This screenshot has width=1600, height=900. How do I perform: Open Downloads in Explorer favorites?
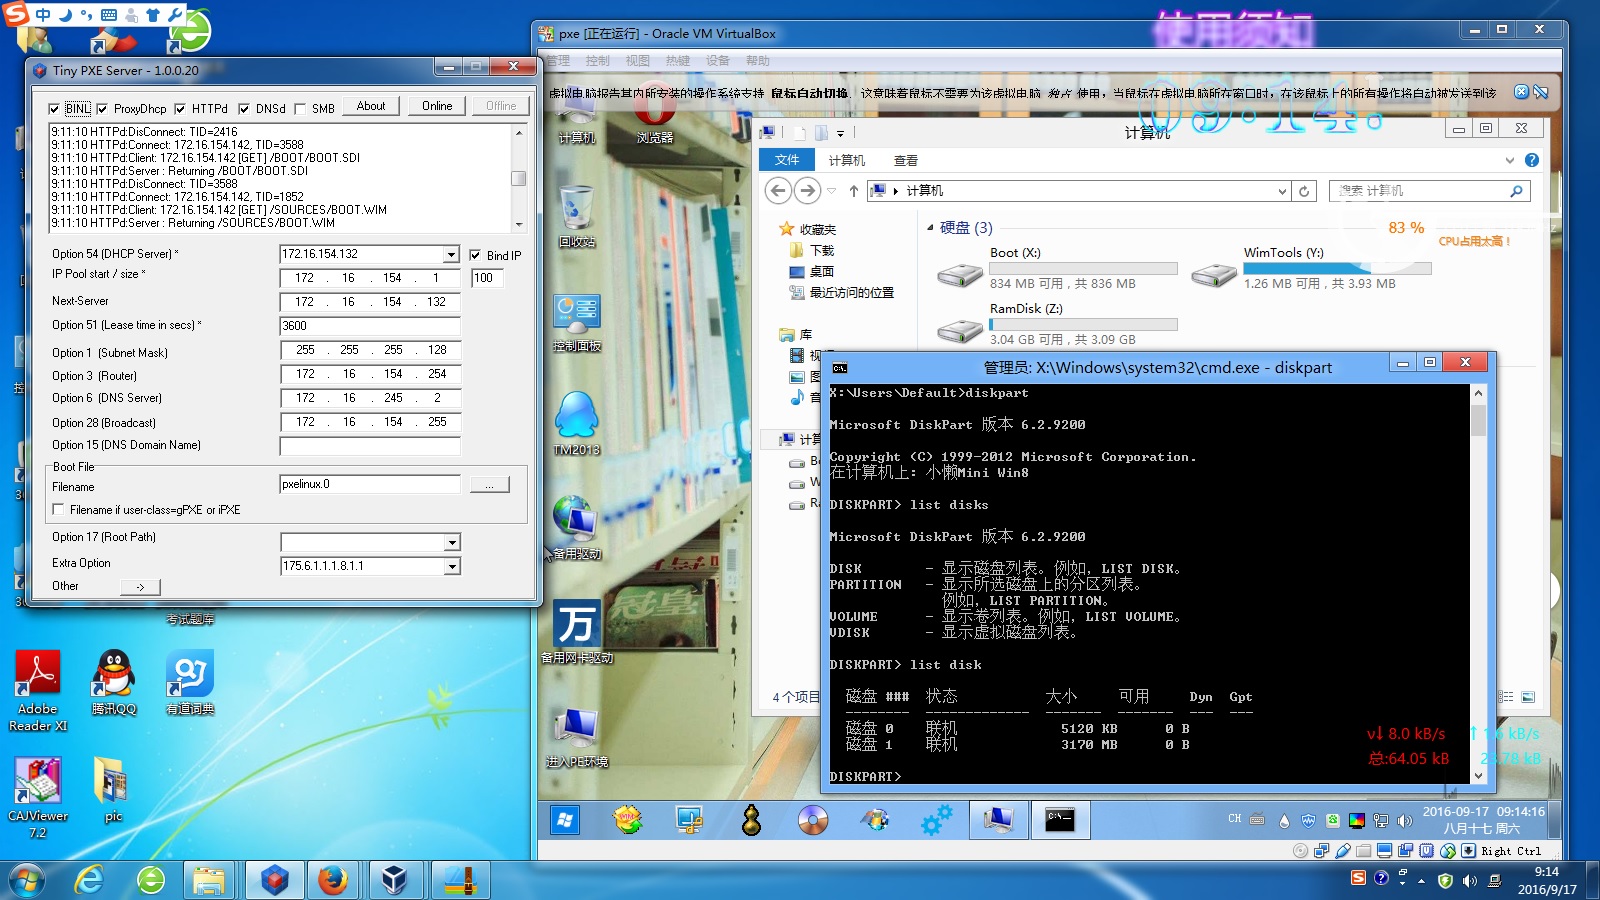(x=812, y=251)
